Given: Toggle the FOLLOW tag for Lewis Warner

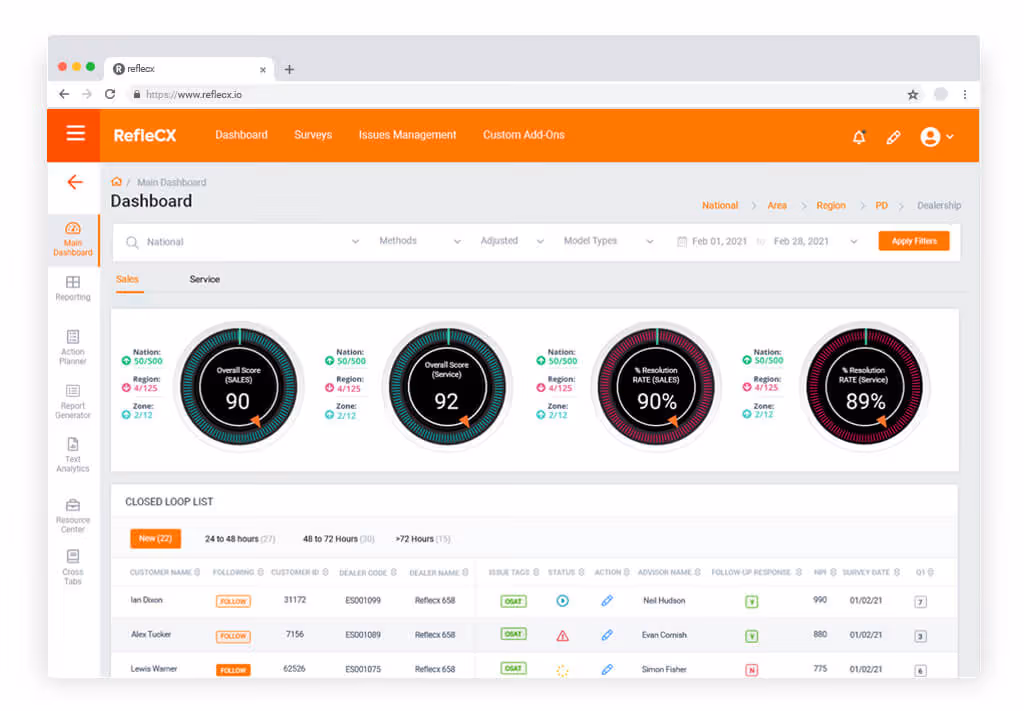Looking at the screenshot, I should (x=233, y=670).
